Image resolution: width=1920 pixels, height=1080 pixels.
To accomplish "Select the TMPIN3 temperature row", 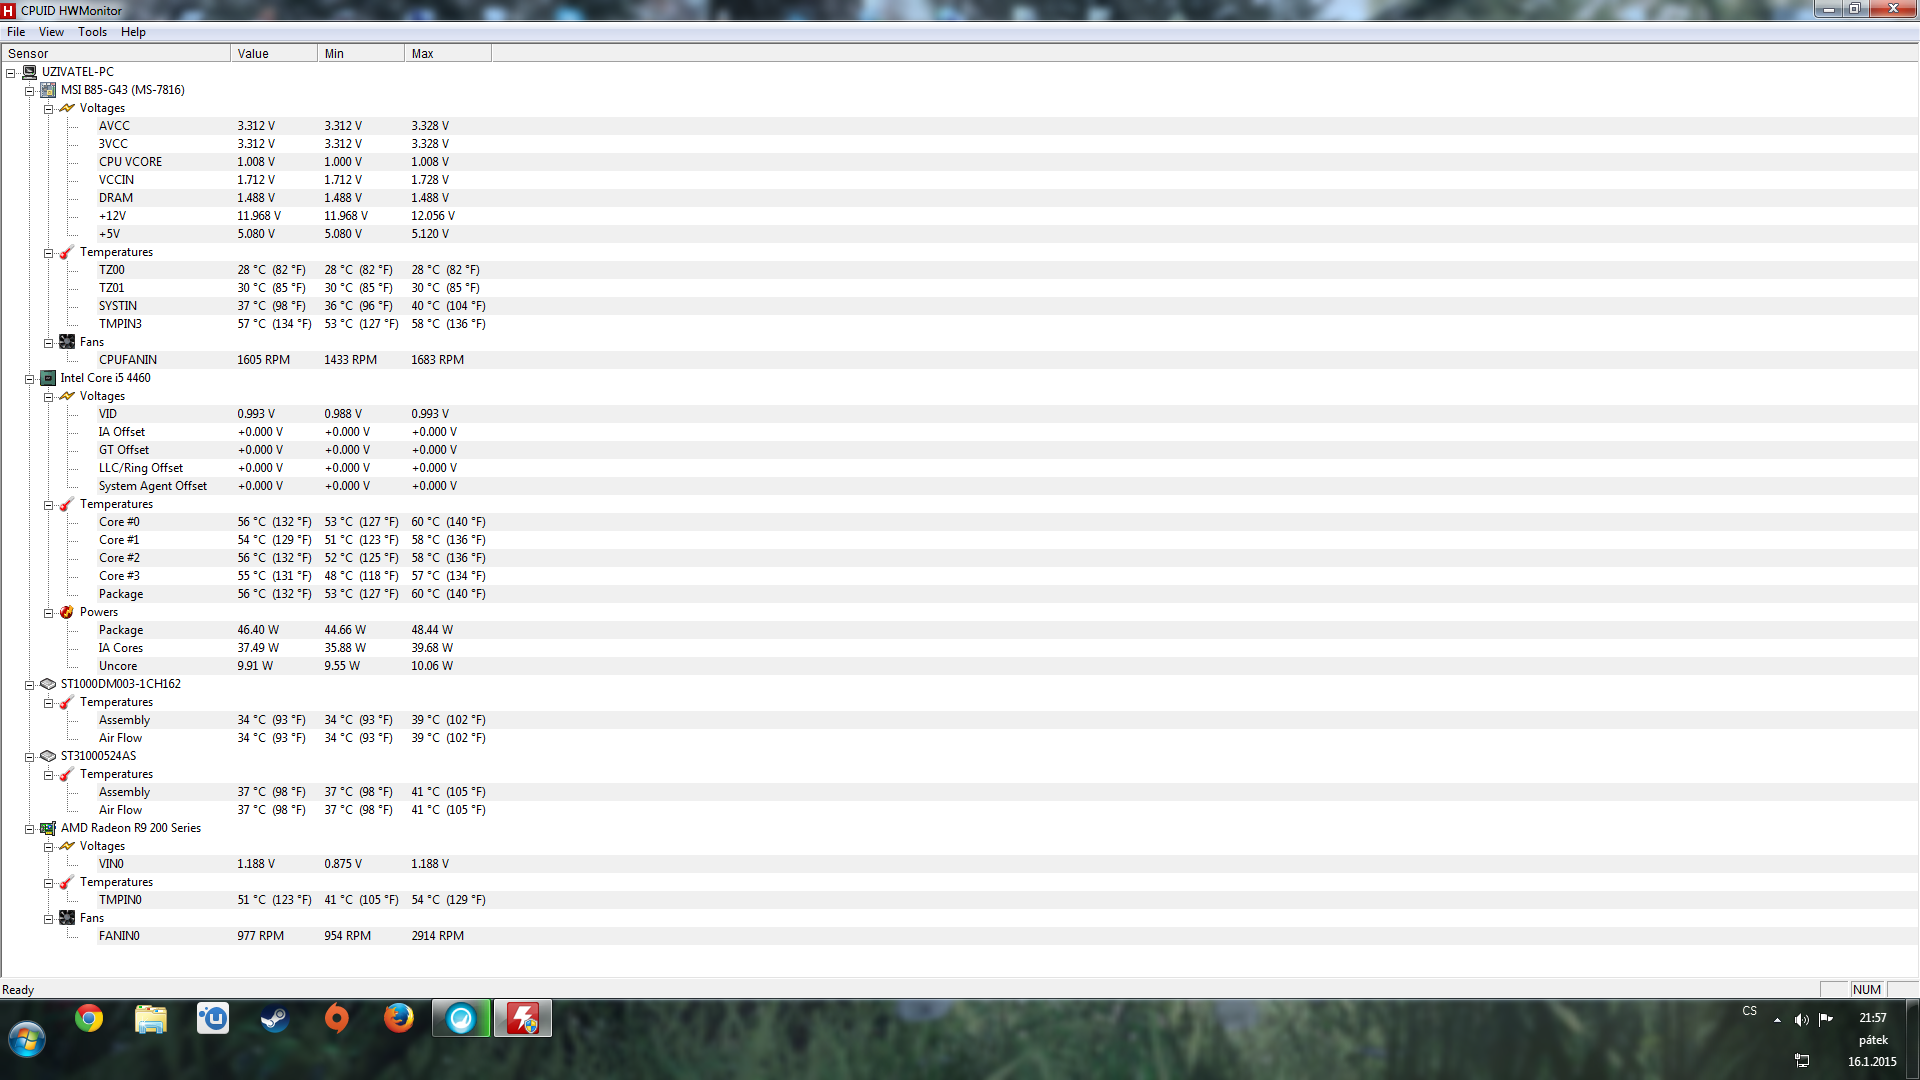I will pos(960,324).
